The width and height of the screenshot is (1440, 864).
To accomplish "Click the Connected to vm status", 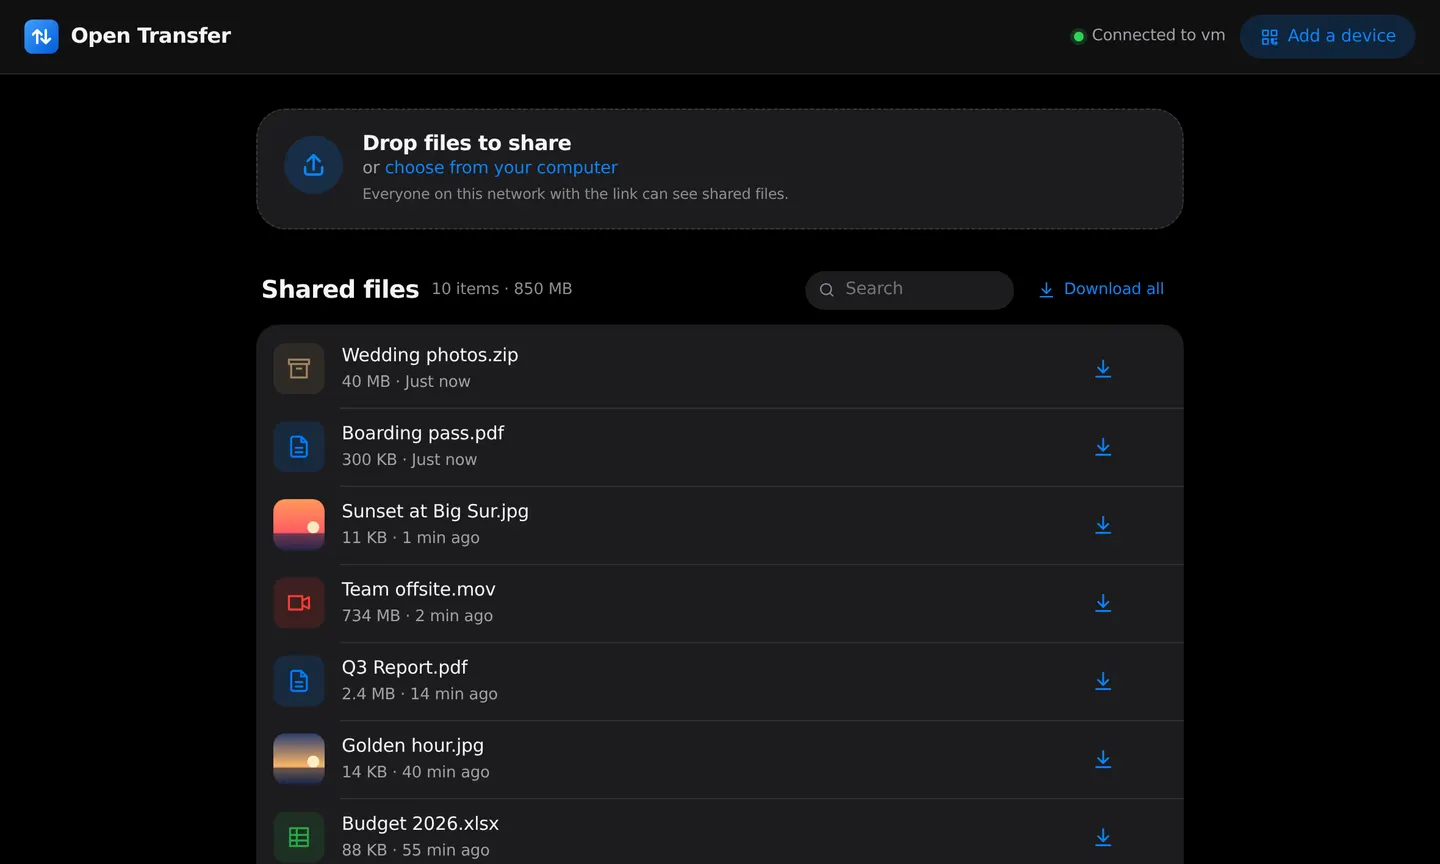I will pyautogui.click(x=1148, y=36).
